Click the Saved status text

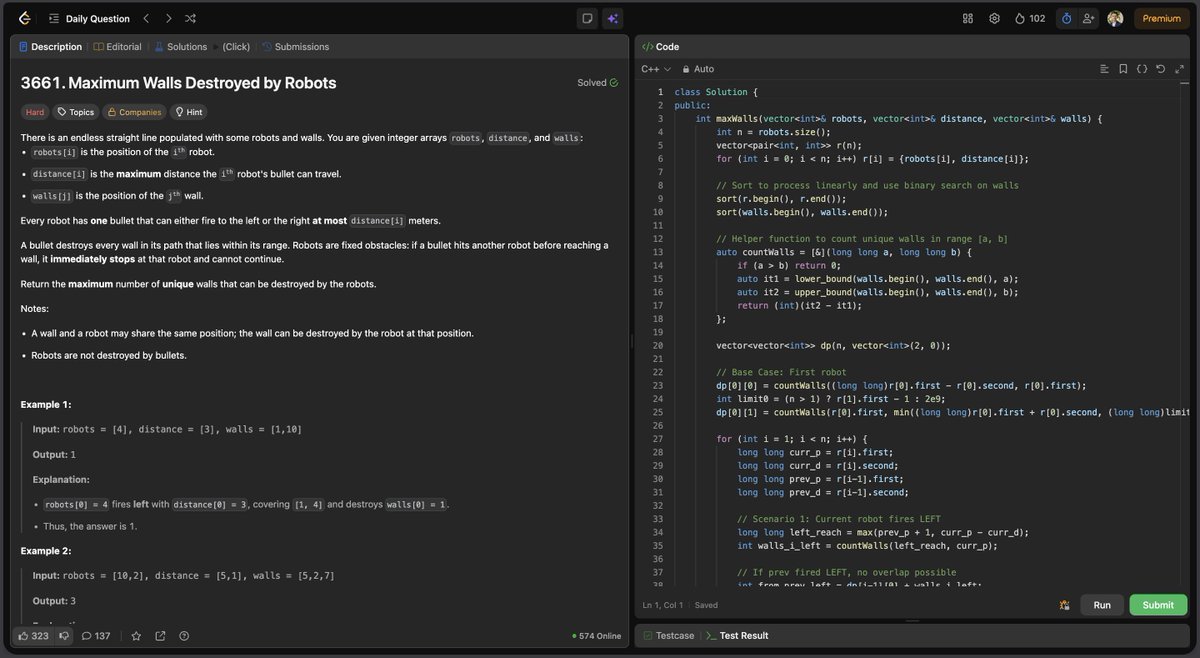706,605
